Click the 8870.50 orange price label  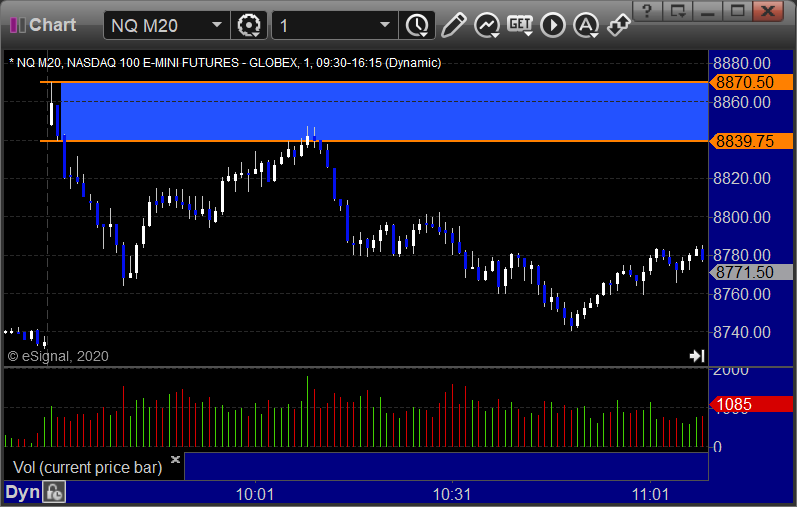752,82
